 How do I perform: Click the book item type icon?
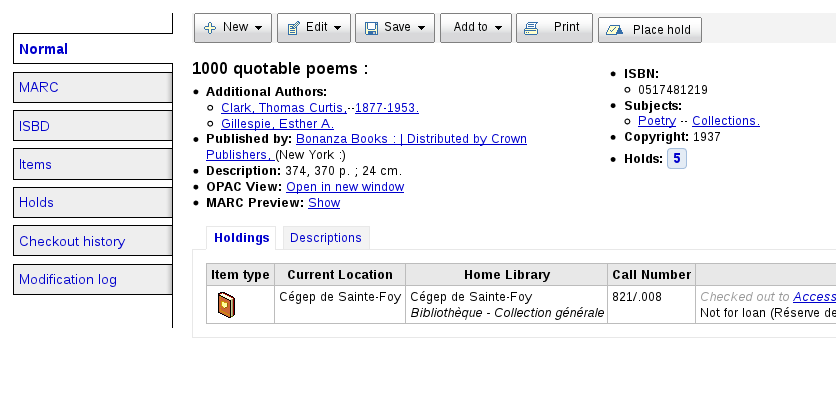227,305
